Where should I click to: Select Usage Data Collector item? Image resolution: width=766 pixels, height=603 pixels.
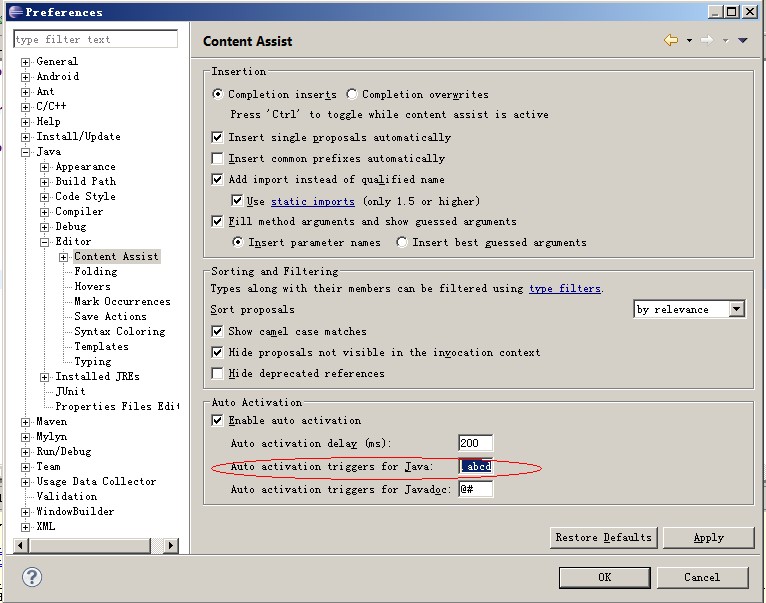tap(96, 482)
